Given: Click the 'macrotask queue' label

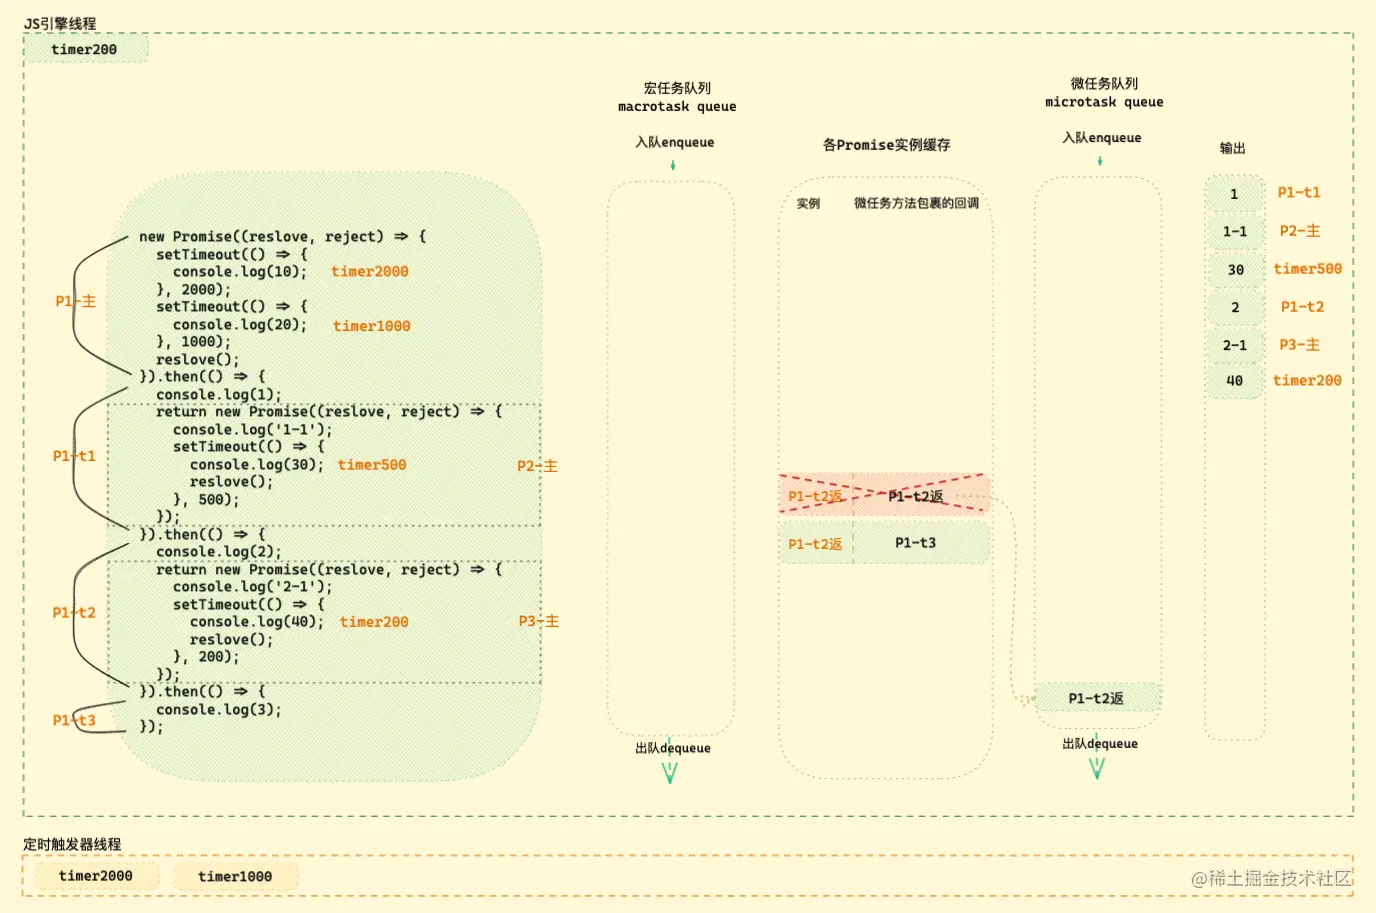Looking at the screenshot, I should pos(677,106).
